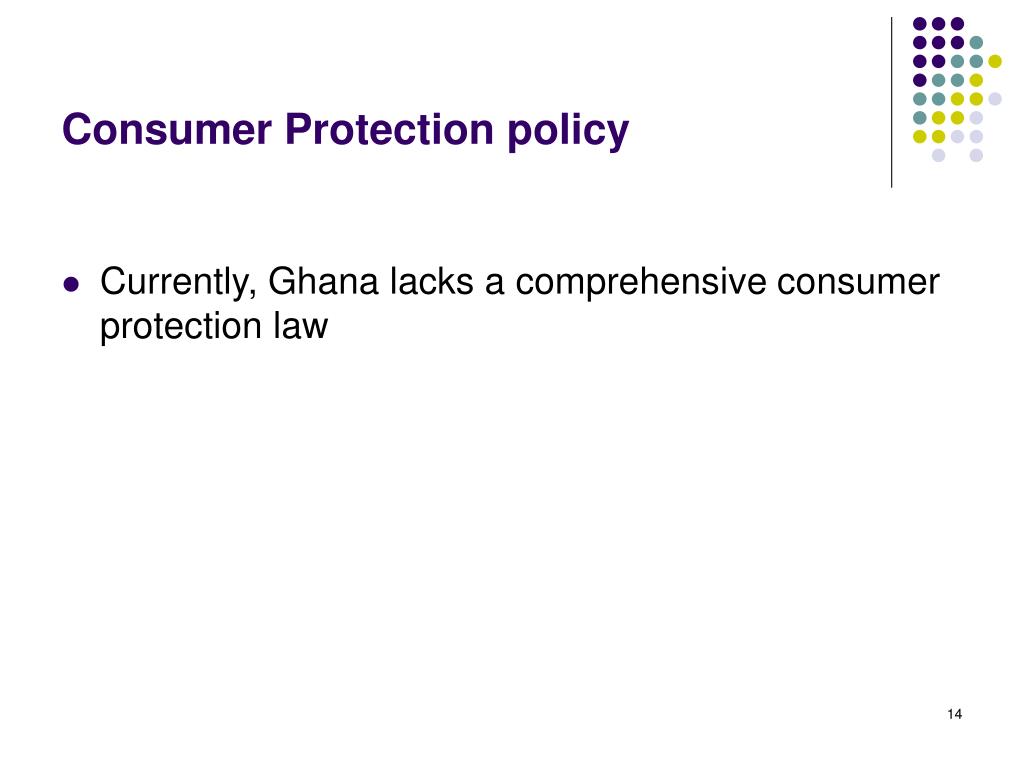
Task: Click the word "consumer" ending the first bullet line
Action: click(858, 283)
